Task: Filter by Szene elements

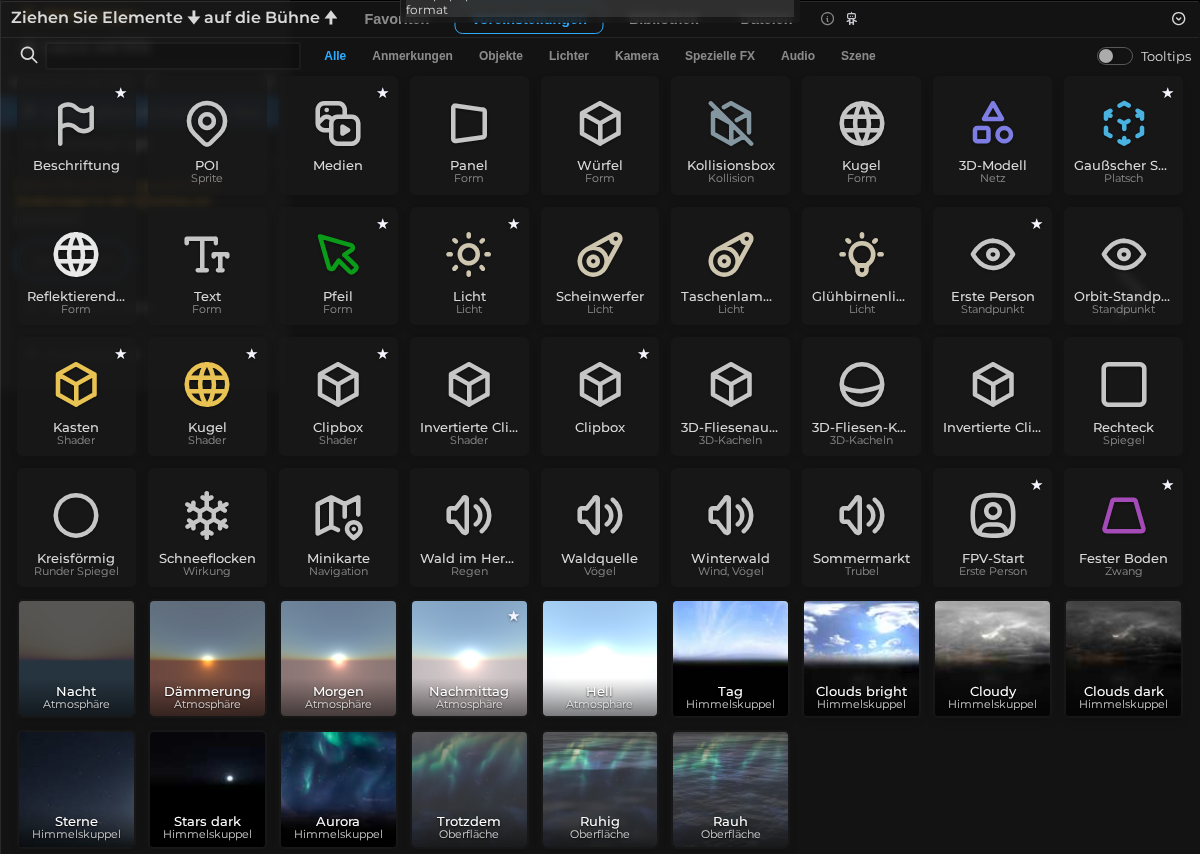Action: tap(858, 56)
